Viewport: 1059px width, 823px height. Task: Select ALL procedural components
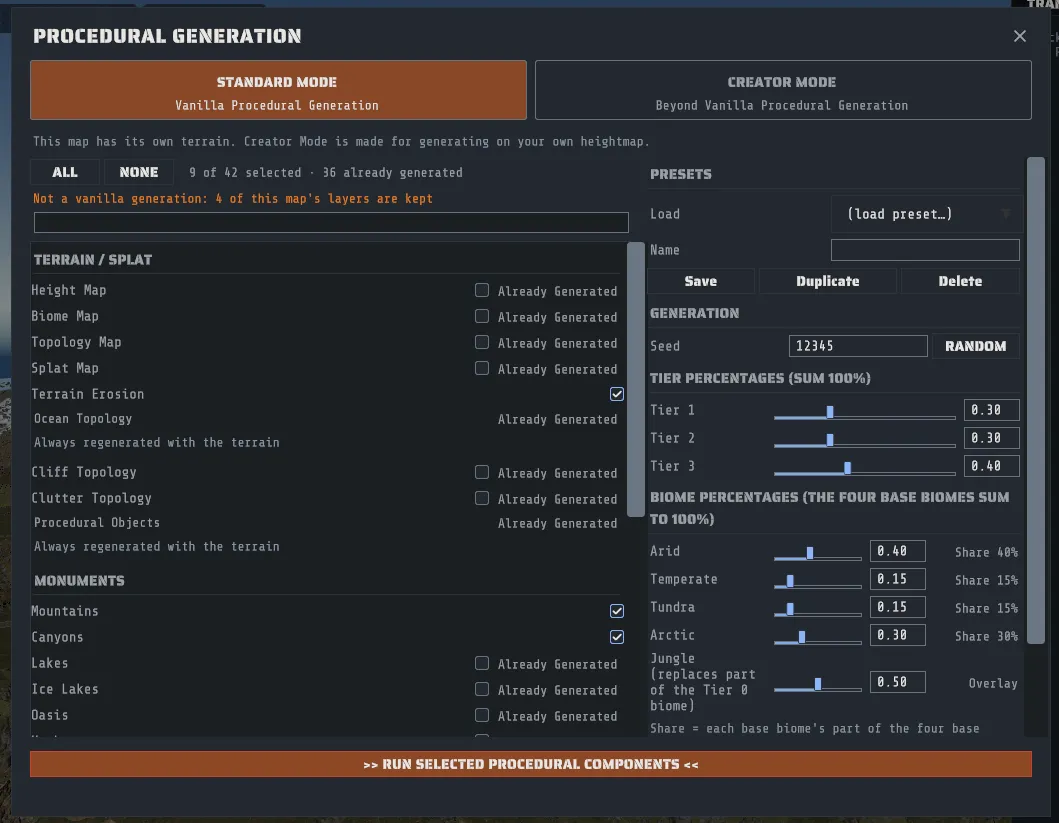coord(65,172)
